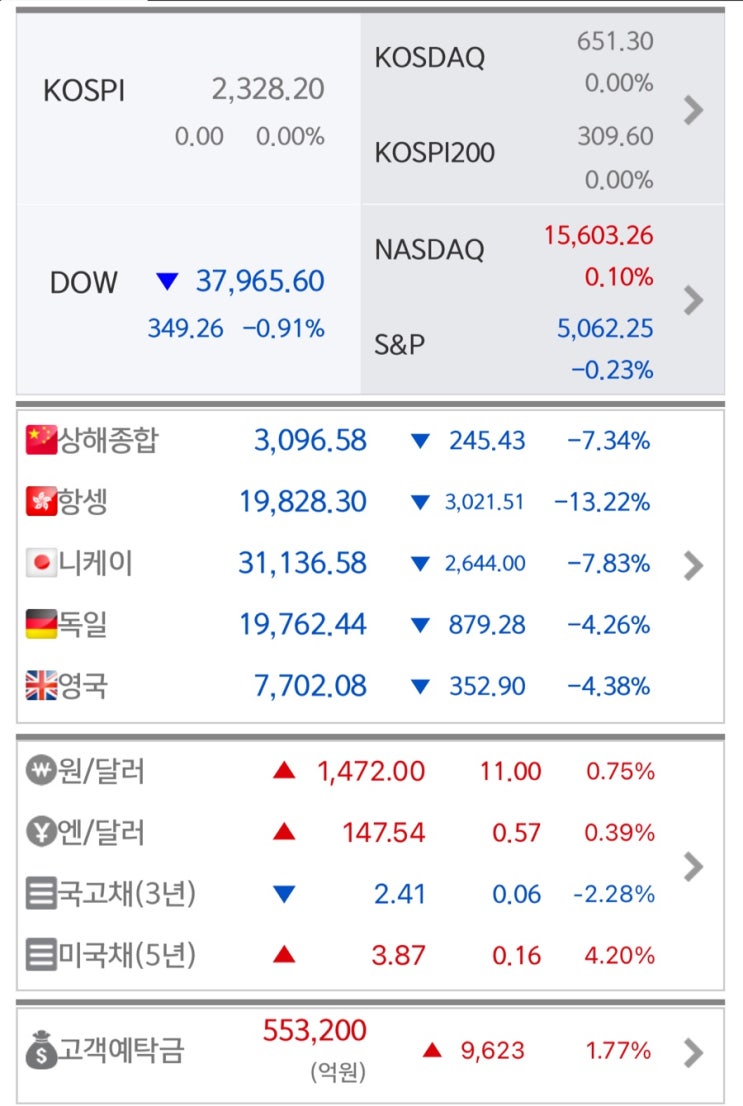The height and width of the screenshot is (1106, 743).
Task: Tap the won currency icon
Action: (41, 772)
